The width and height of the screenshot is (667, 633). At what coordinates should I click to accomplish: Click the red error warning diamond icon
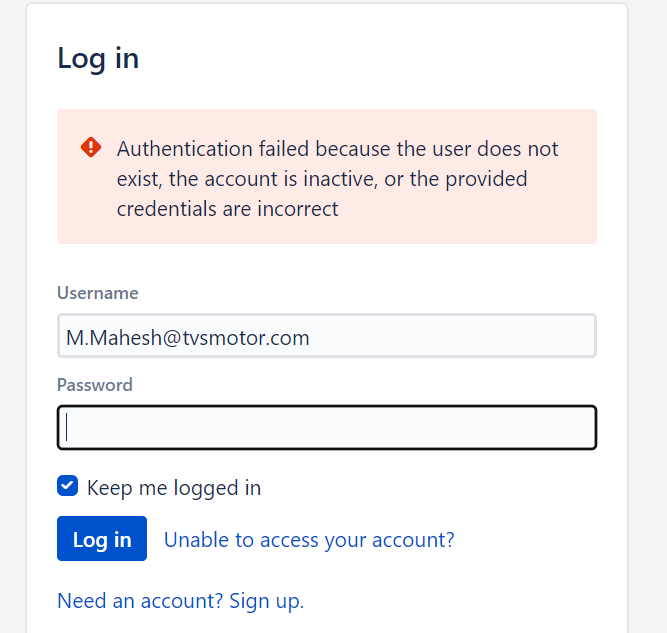pos(91,147)
